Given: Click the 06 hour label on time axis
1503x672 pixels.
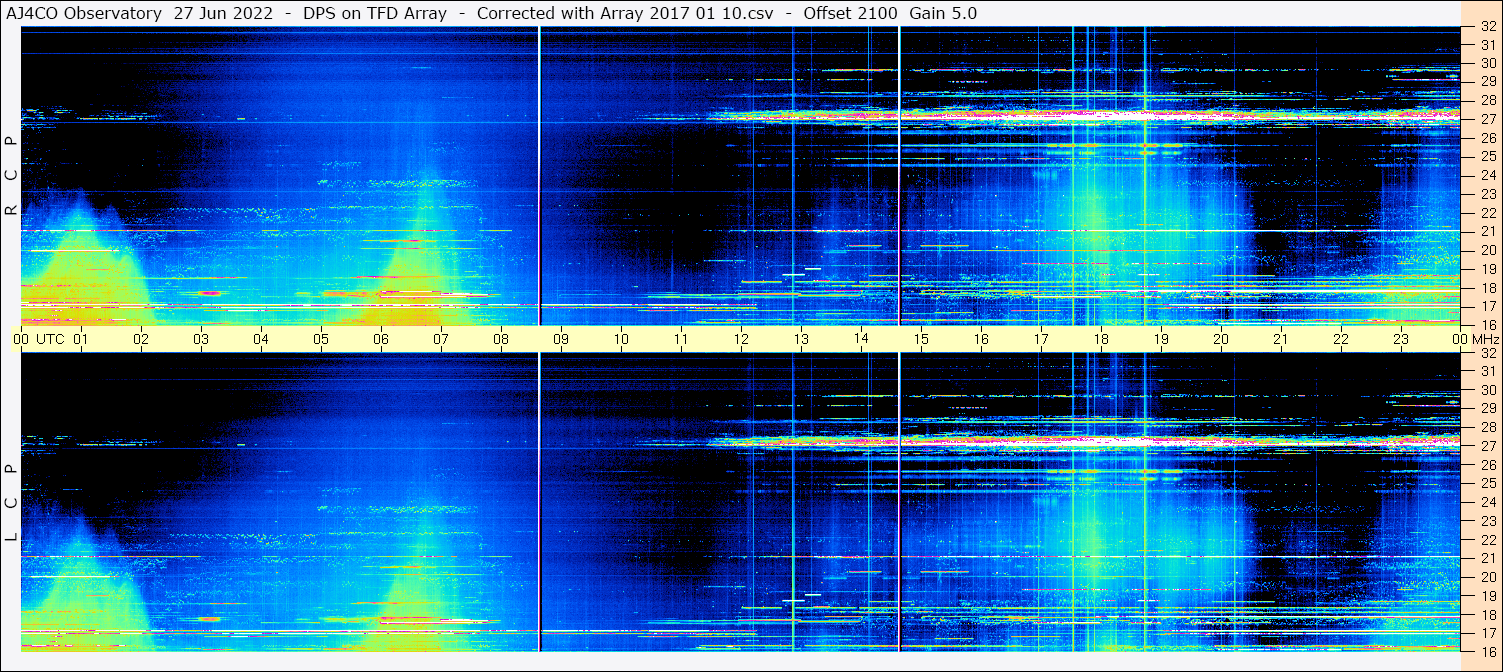Looking at the screenshot, I should click(x=381, y=339).
